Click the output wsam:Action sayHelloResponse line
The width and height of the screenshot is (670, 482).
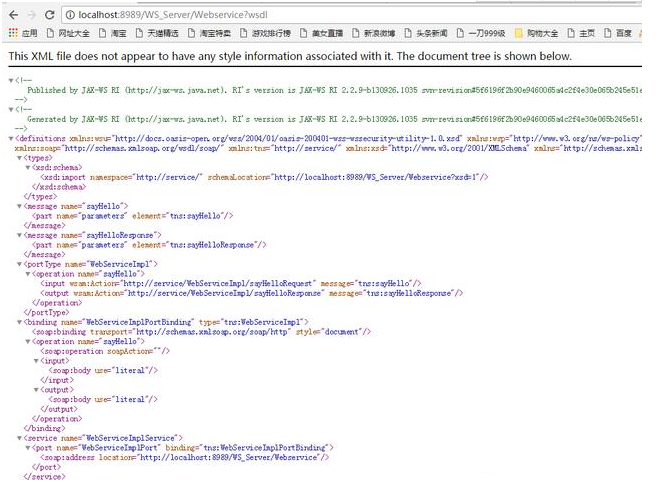click(x=252, y=293)
